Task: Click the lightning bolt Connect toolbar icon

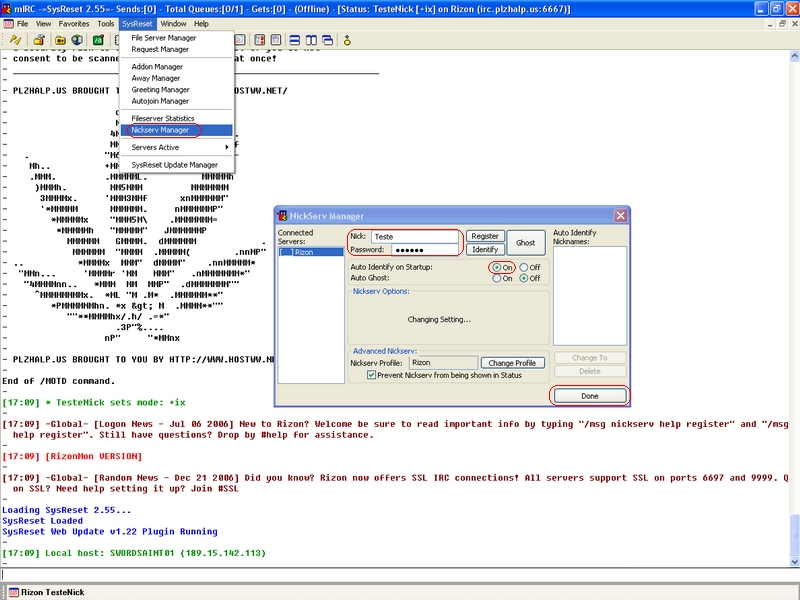Action: click(x=16, y=40)
